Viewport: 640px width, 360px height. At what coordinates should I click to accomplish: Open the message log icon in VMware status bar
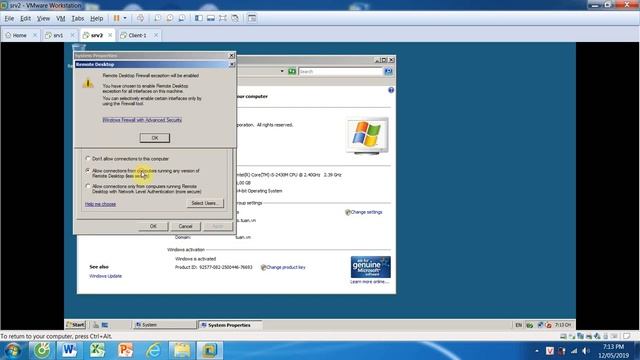tap(627, 336)
